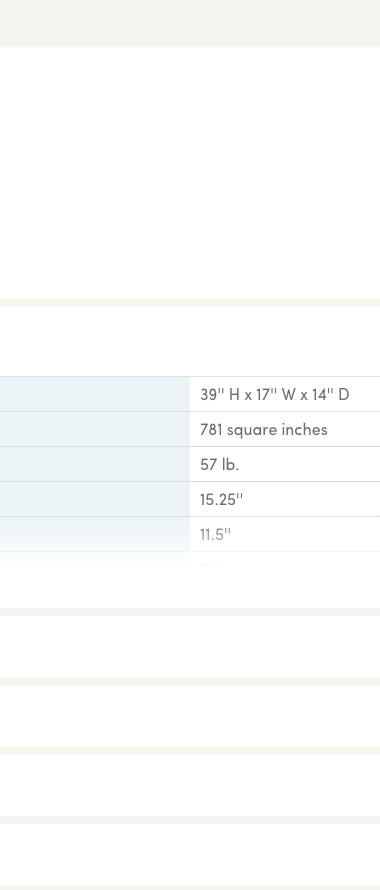
Task: Click blue label cell beside 57 lb.
Action: click(95, 464)
